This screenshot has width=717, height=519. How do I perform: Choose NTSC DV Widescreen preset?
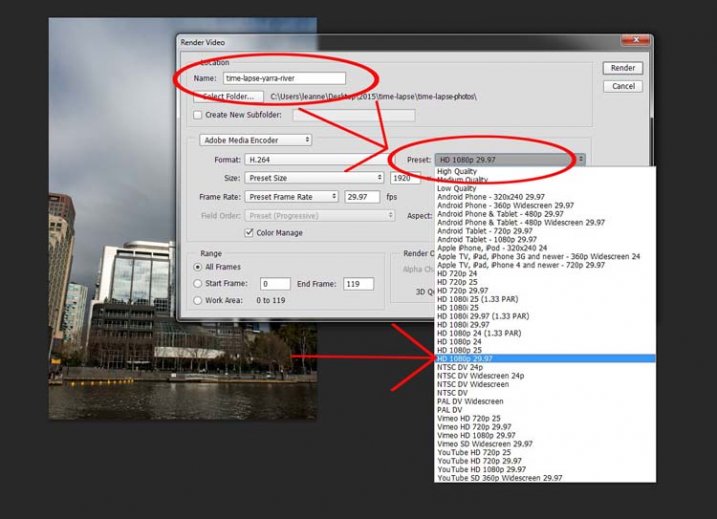472,384
